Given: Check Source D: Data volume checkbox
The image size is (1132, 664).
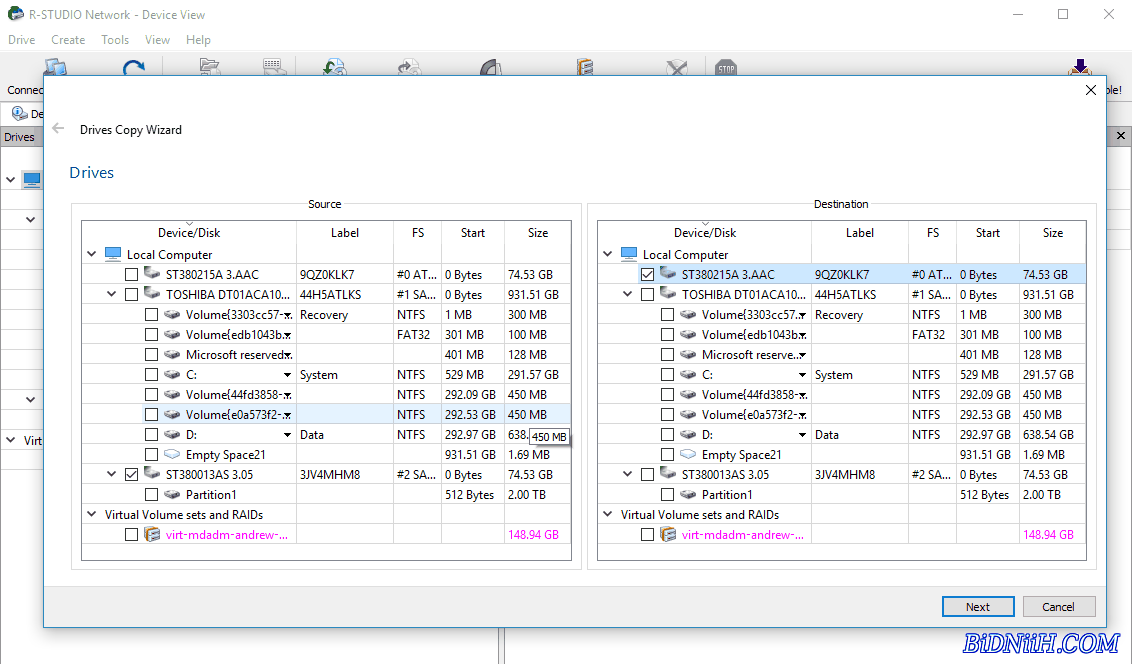Looking at the screenshot, I should 152,434.
